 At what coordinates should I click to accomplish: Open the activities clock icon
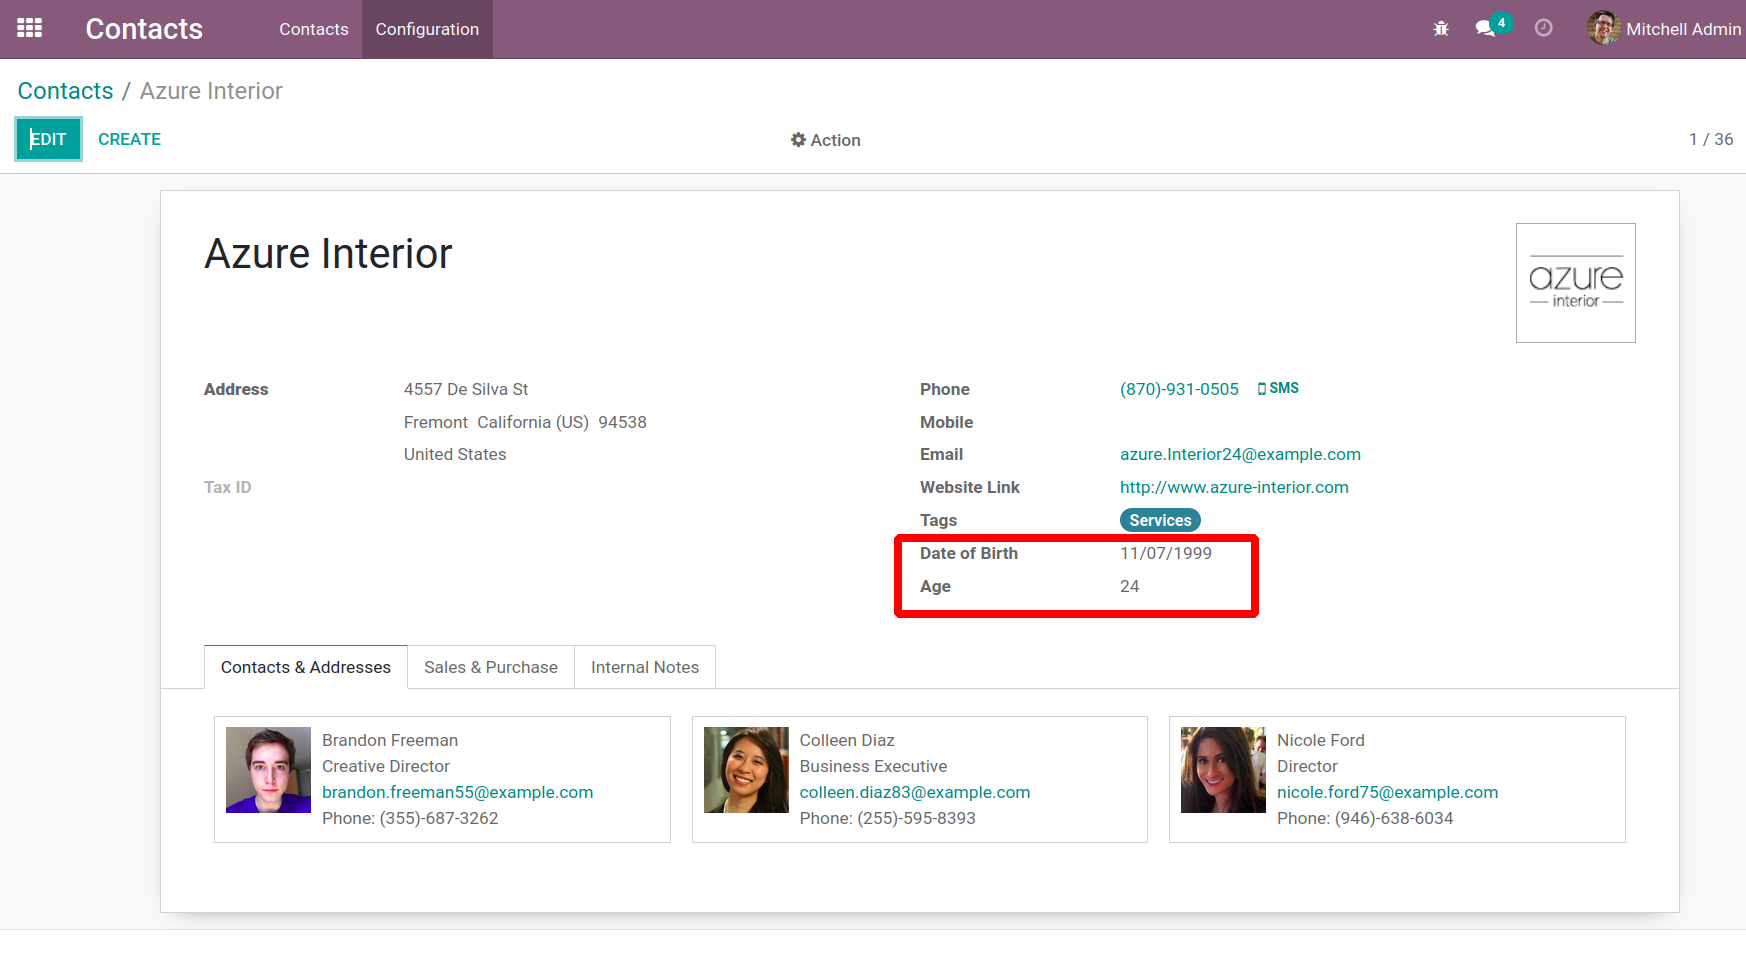coord(1544,28)
